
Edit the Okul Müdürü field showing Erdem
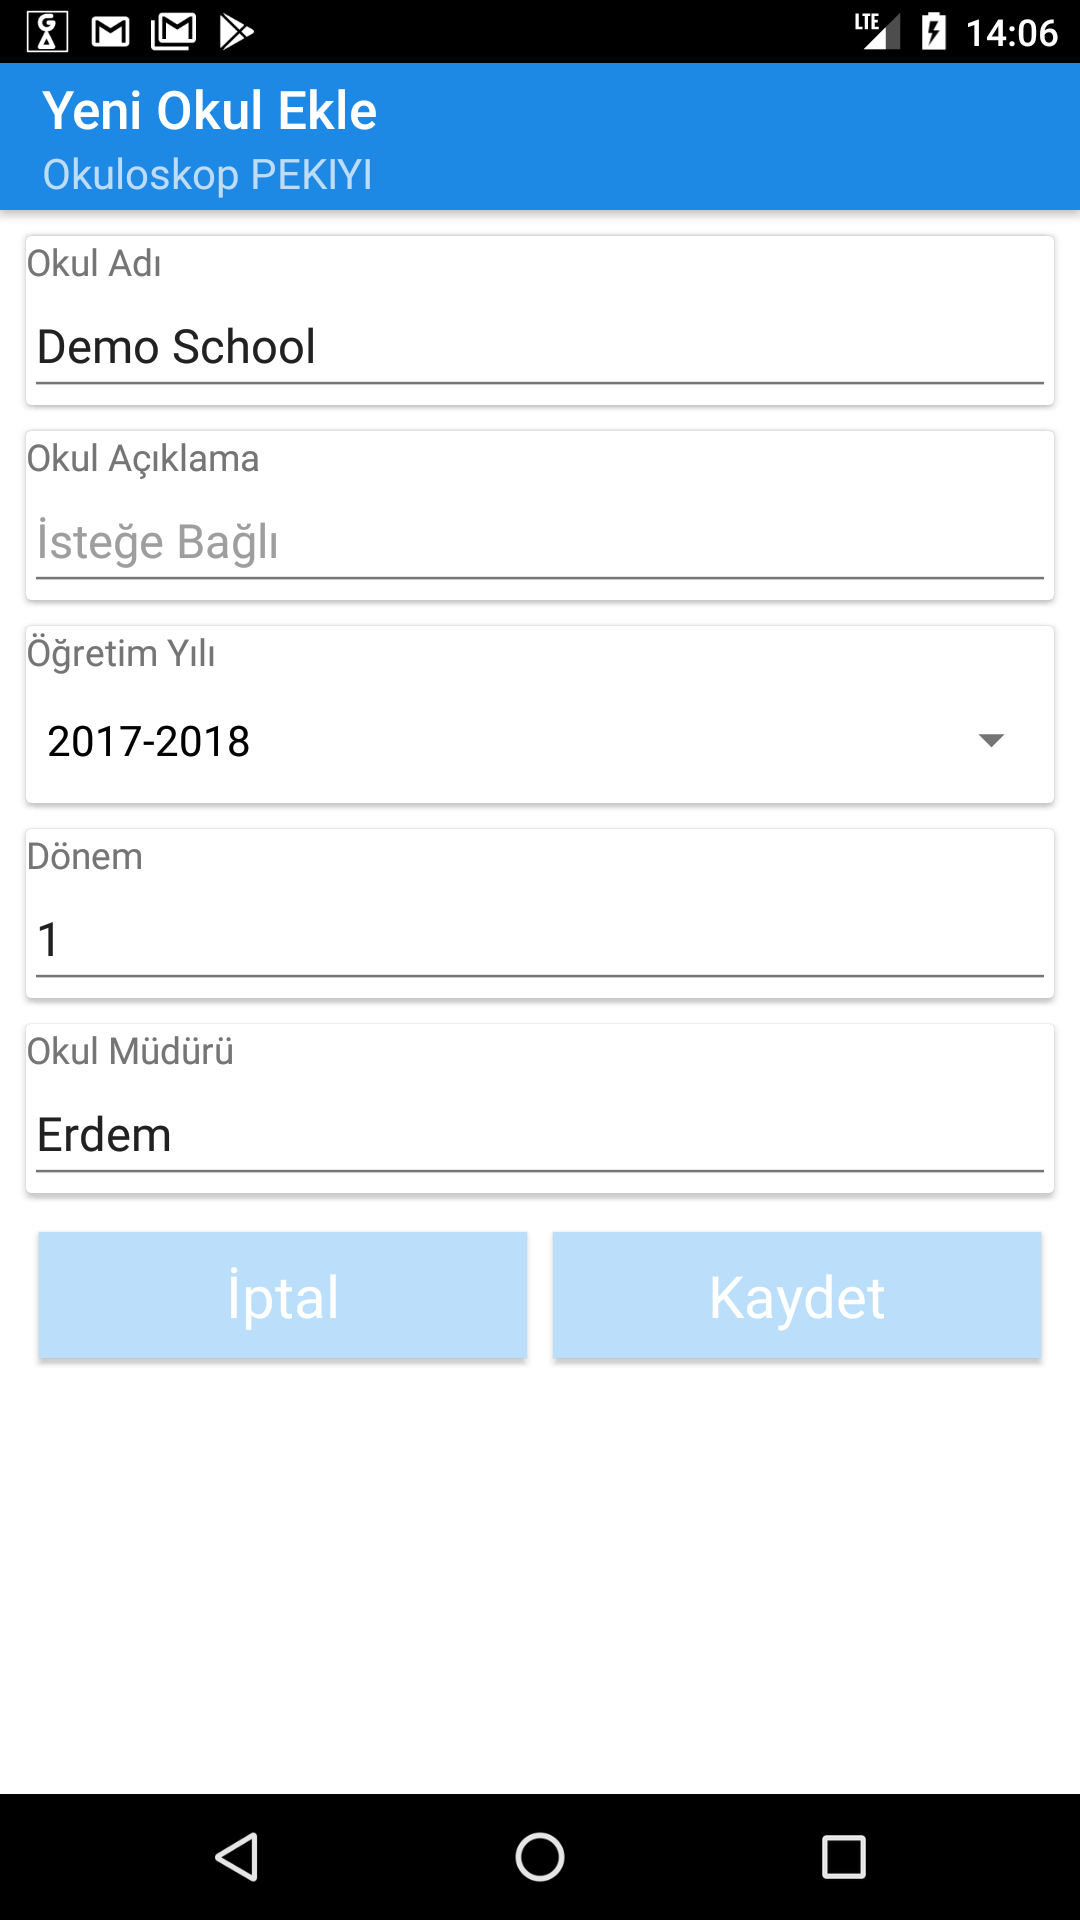point(540,1135)
